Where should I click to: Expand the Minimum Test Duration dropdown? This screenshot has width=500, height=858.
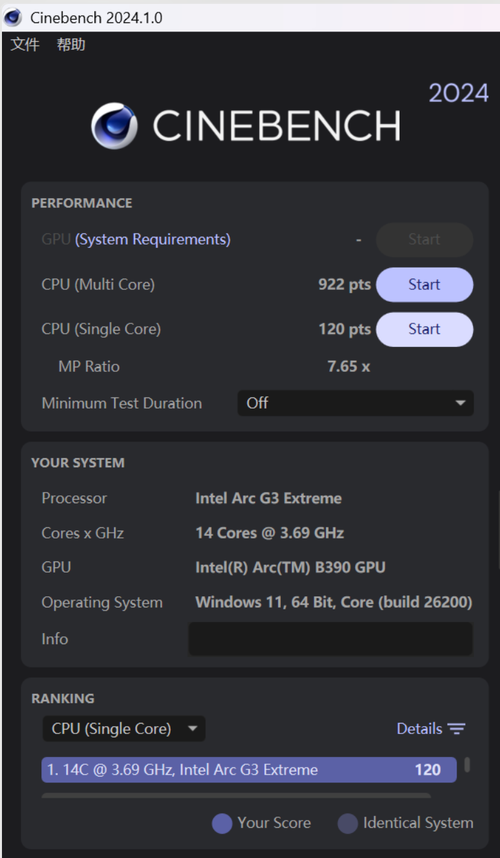pyautogui.click(x=356, y=403)
